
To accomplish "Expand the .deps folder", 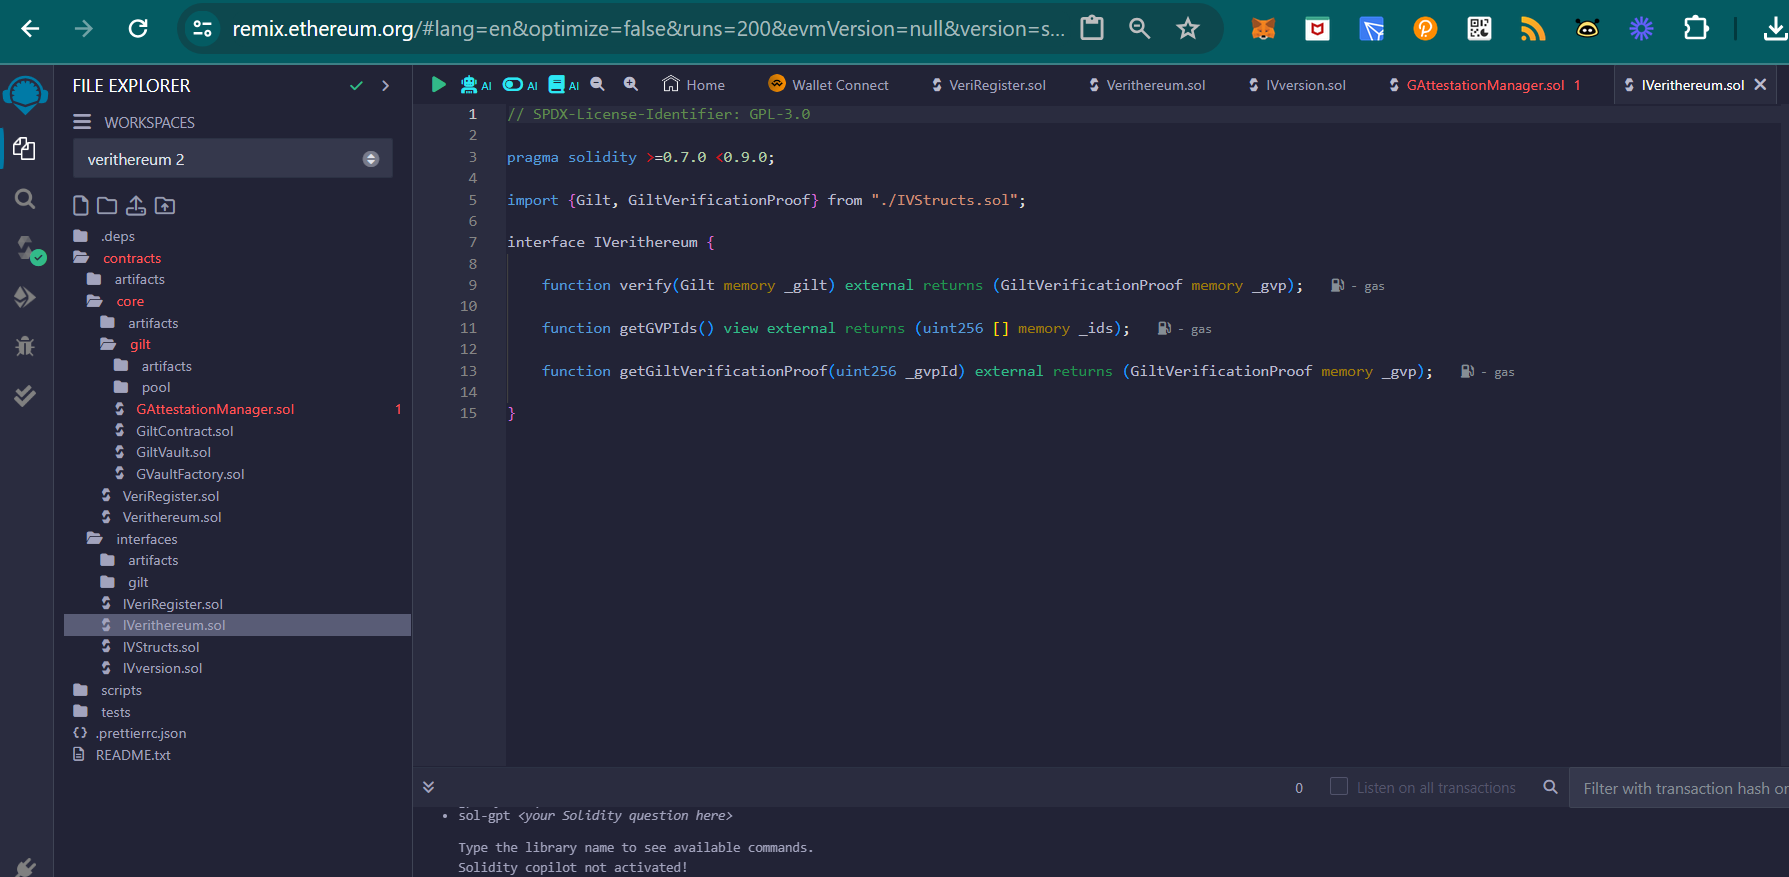I will [117, 236].
